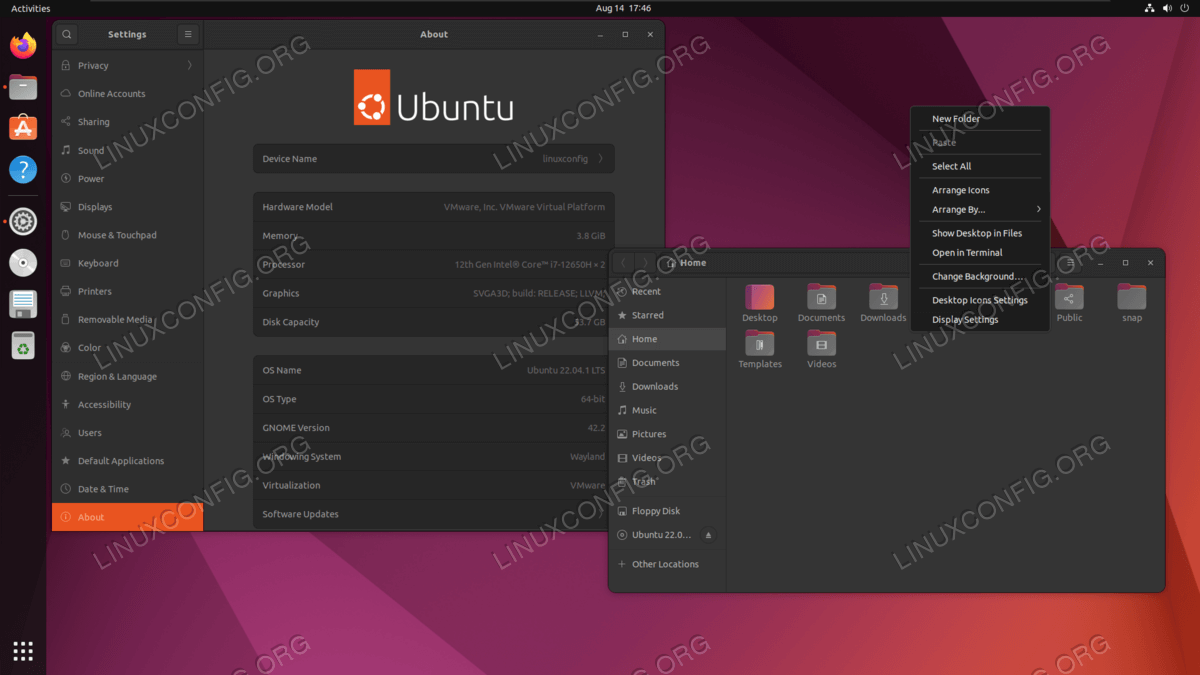The height and width of the screenshot is (675, 1200).
Task: Click the search icon in Settings header
Action: (x=67, y=34)
